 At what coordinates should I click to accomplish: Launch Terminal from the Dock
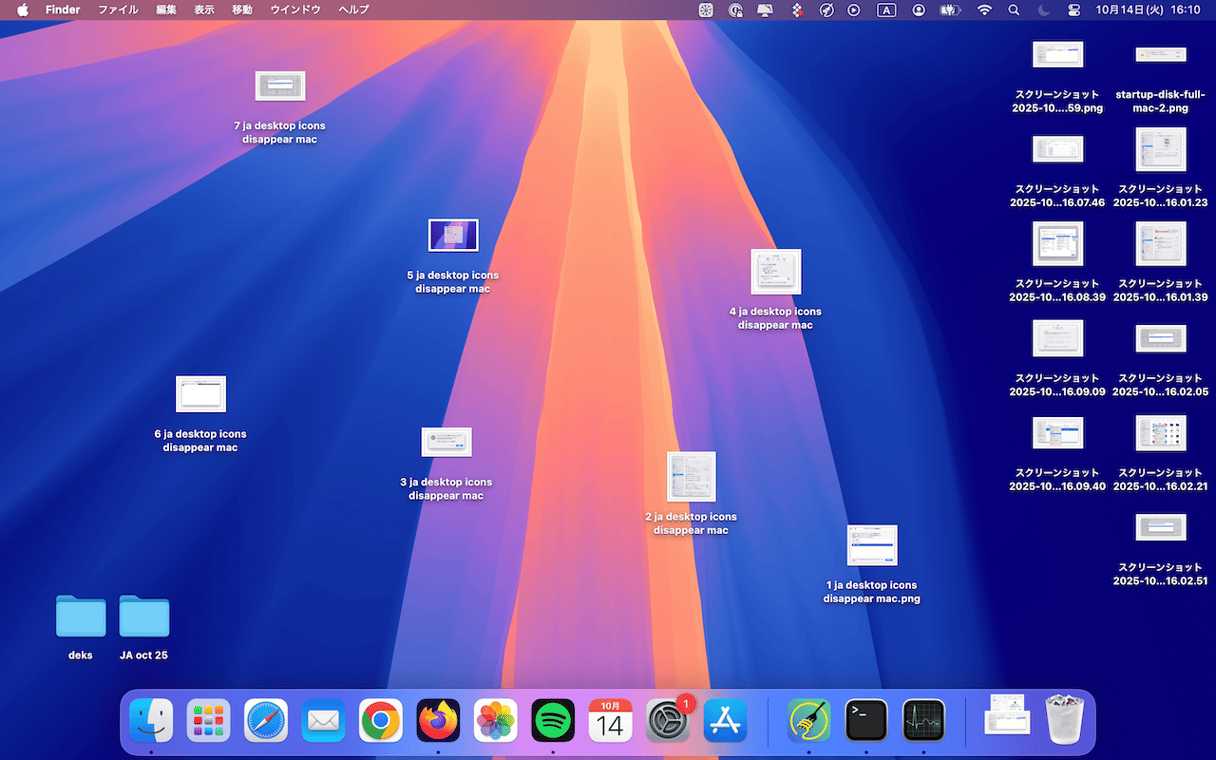(866, 720)
